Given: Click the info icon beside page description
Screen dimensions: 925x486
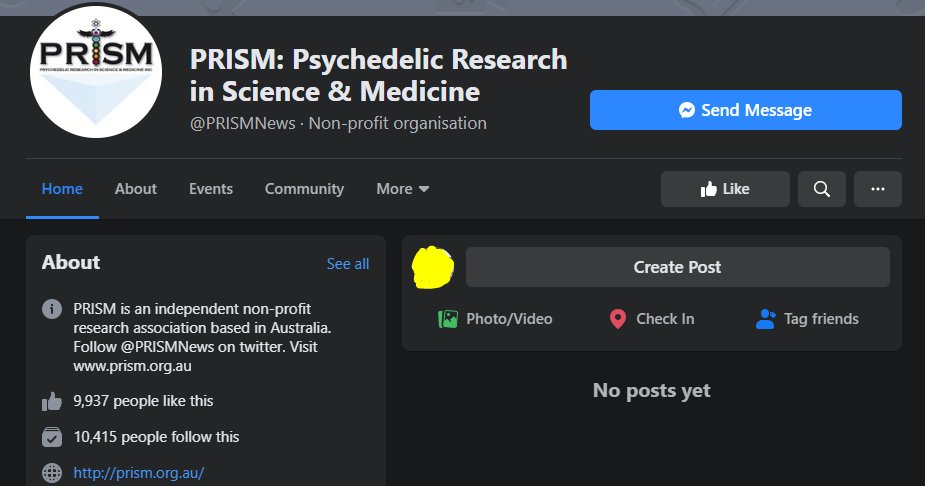Looking at the screenshot, I should (x=52, y=308).
